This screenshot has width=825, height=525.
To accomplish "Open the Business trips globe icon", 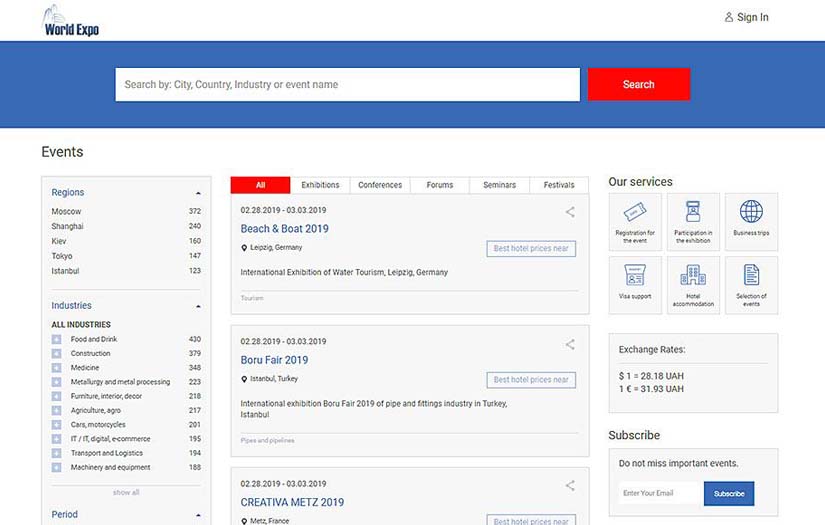I will [751, 211].
